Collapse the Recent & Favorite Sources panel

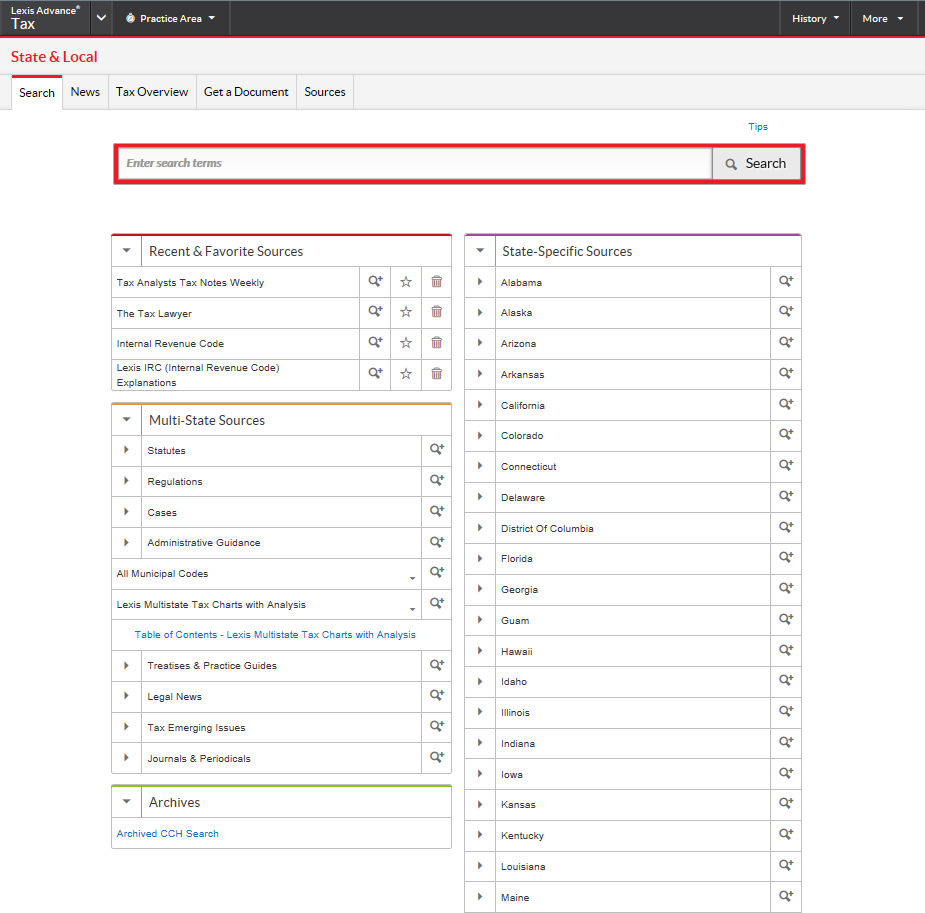(126, 251)
